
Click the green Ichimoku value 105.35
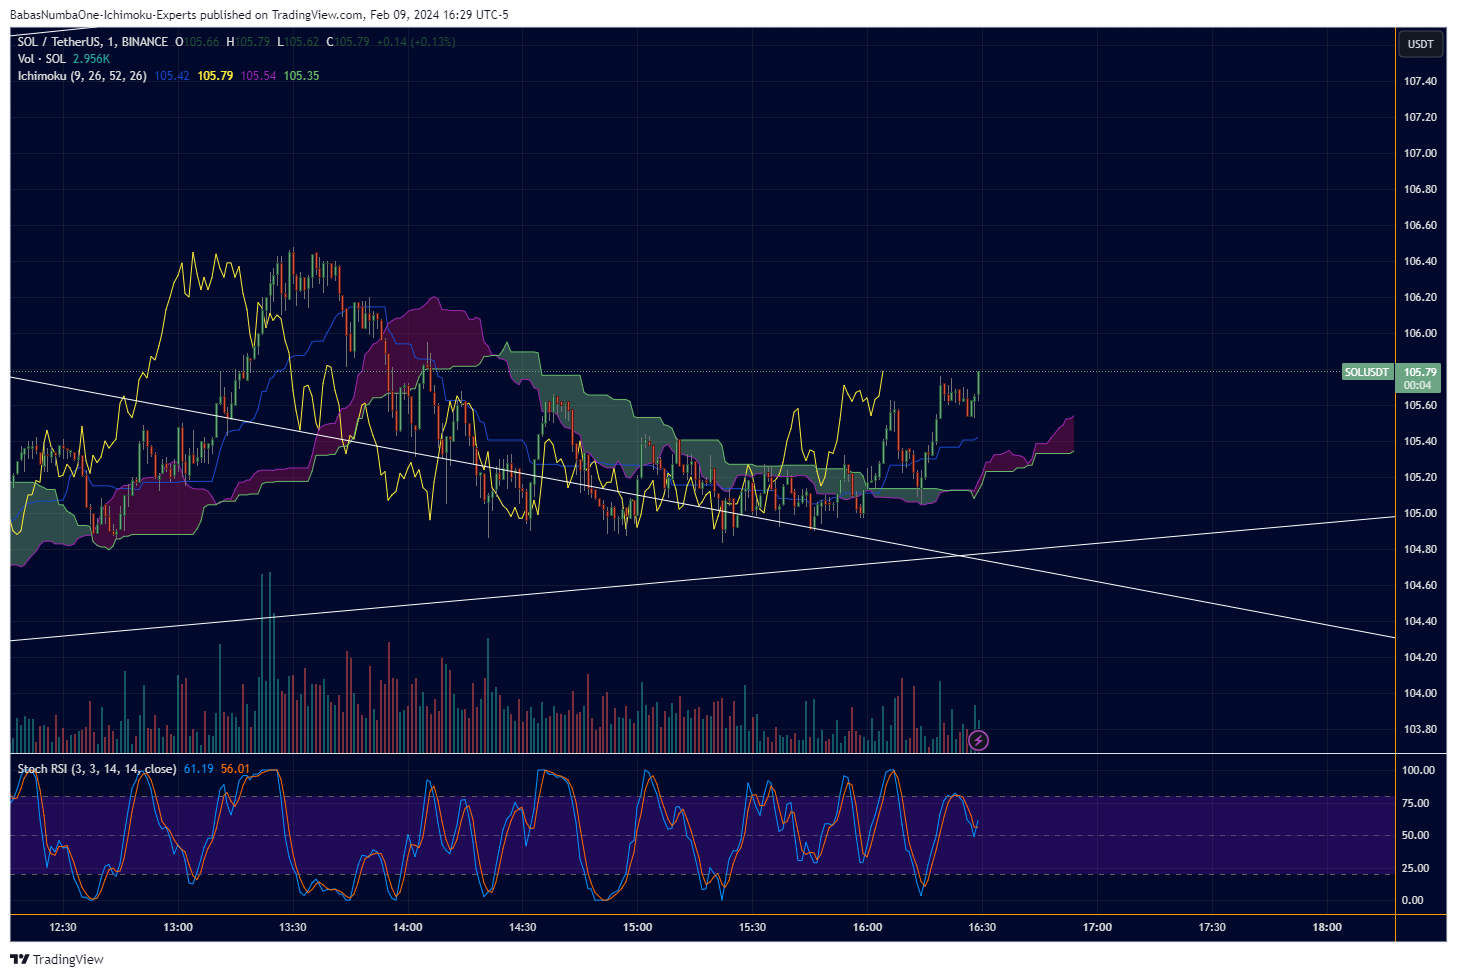coord(301,76)
